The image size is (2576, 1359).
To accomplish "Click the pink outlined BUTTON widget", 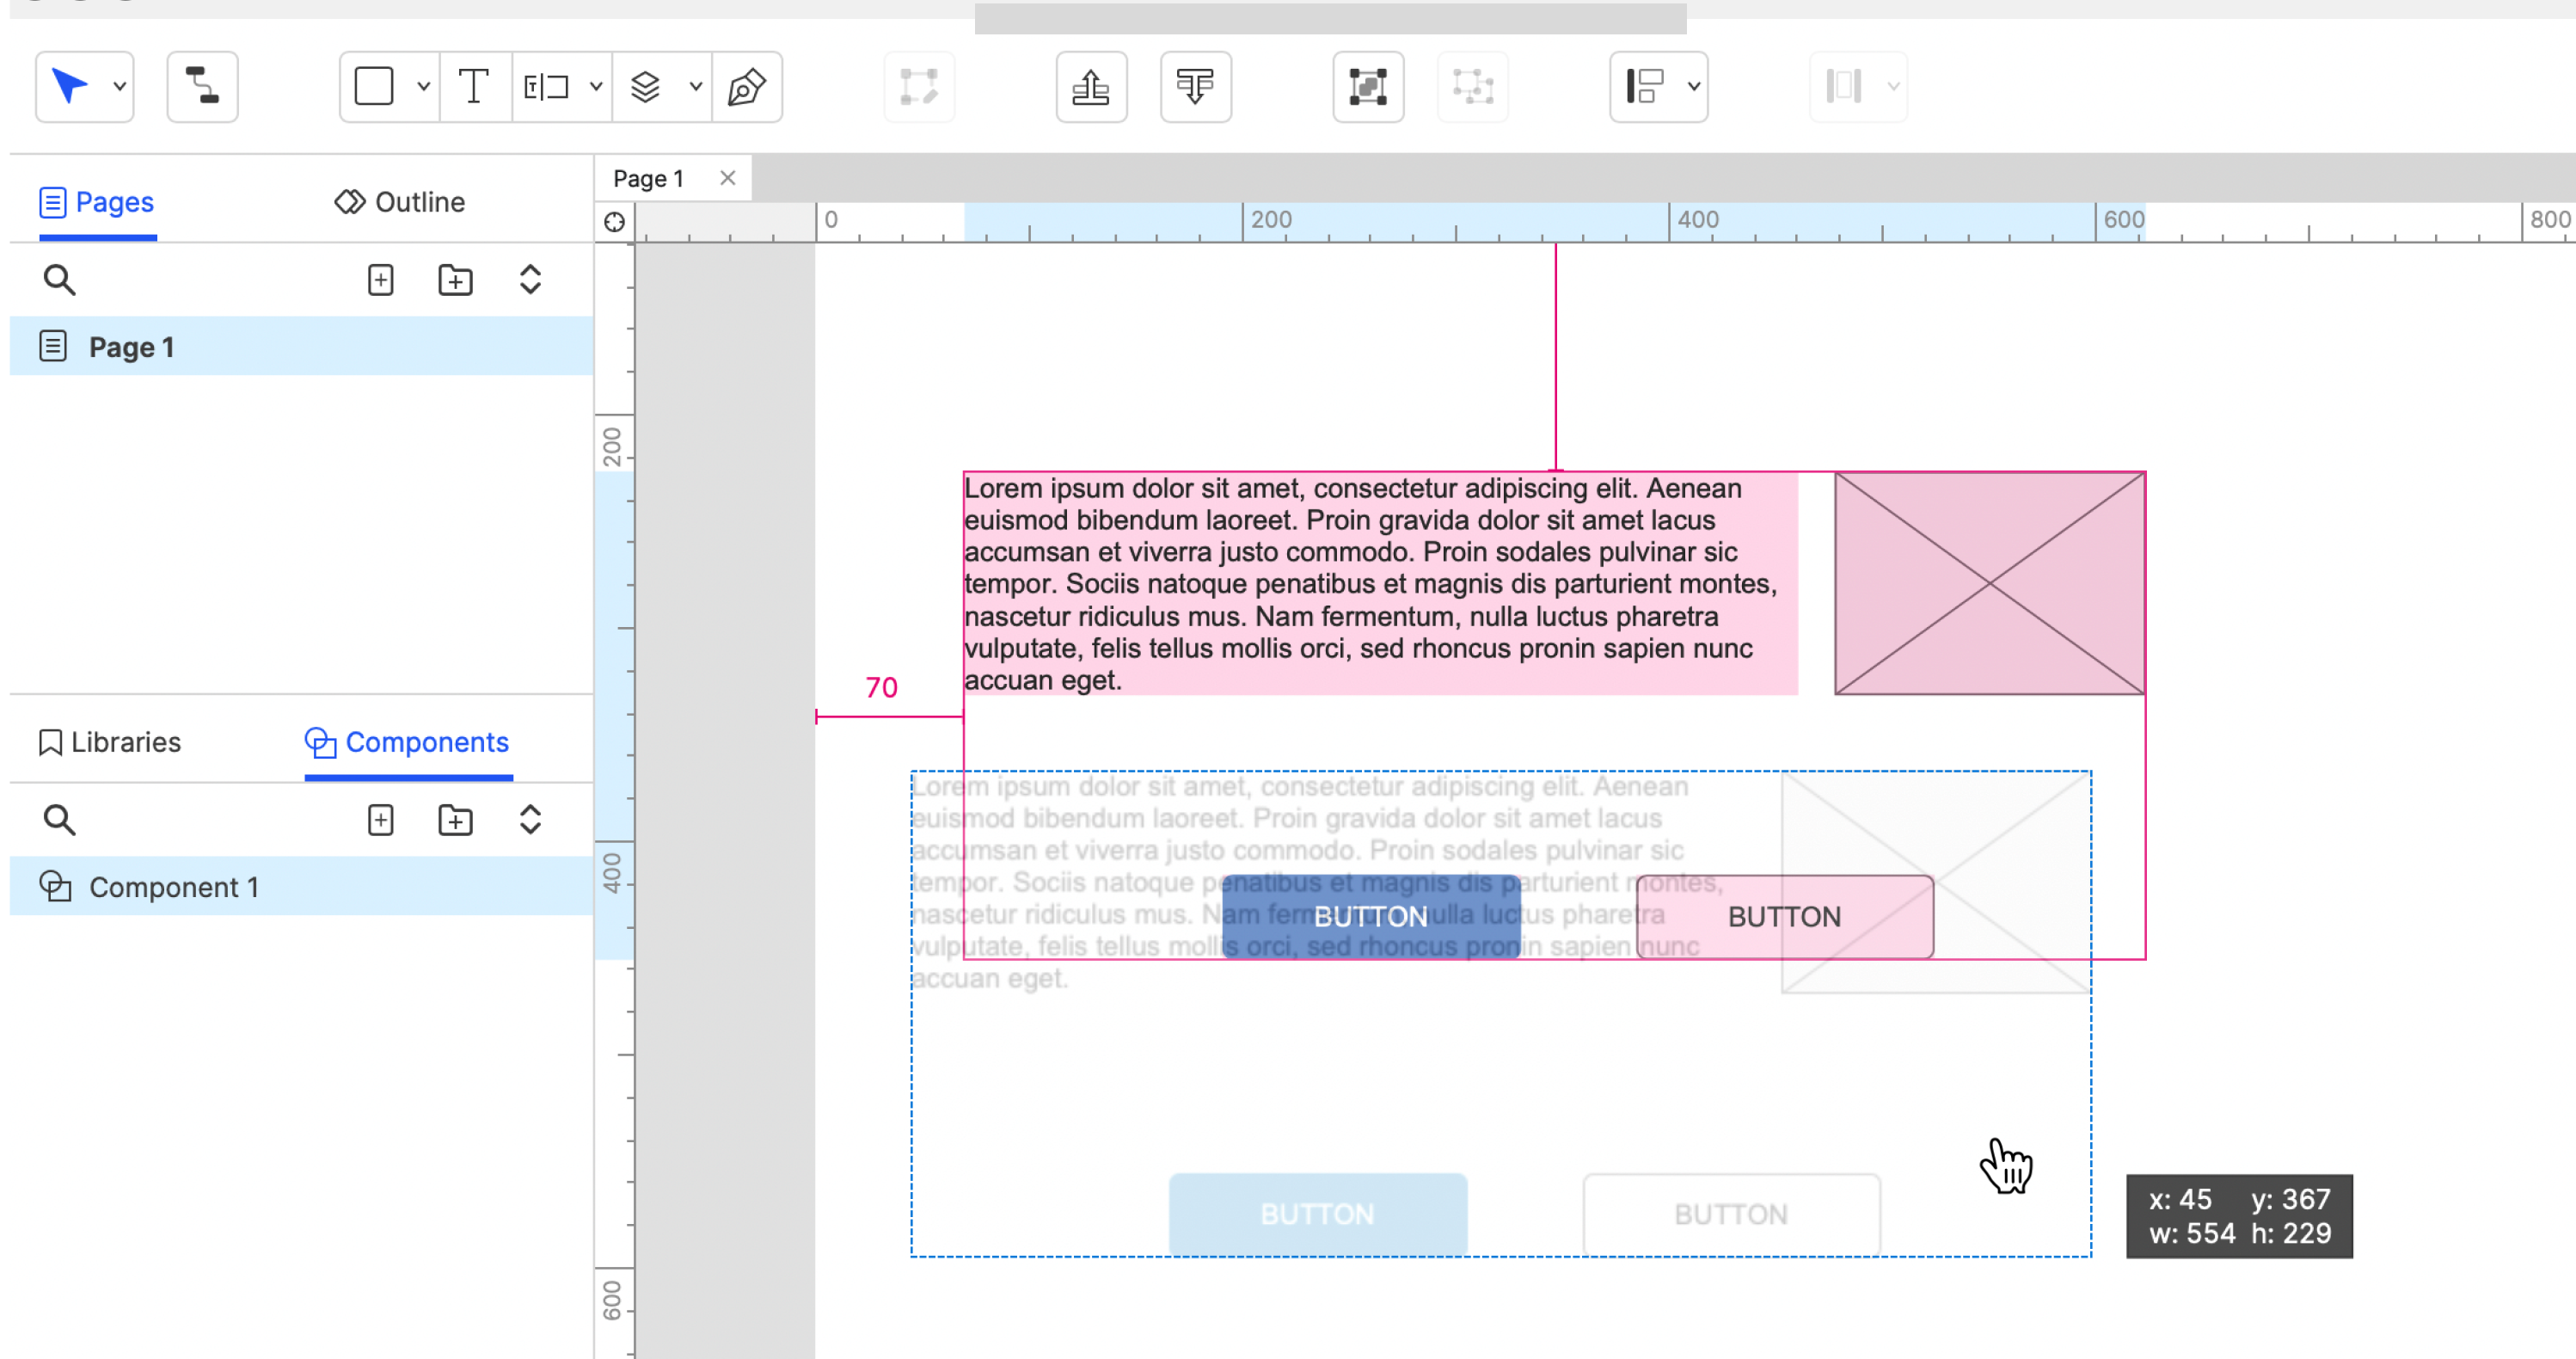I will [1785, 917].
